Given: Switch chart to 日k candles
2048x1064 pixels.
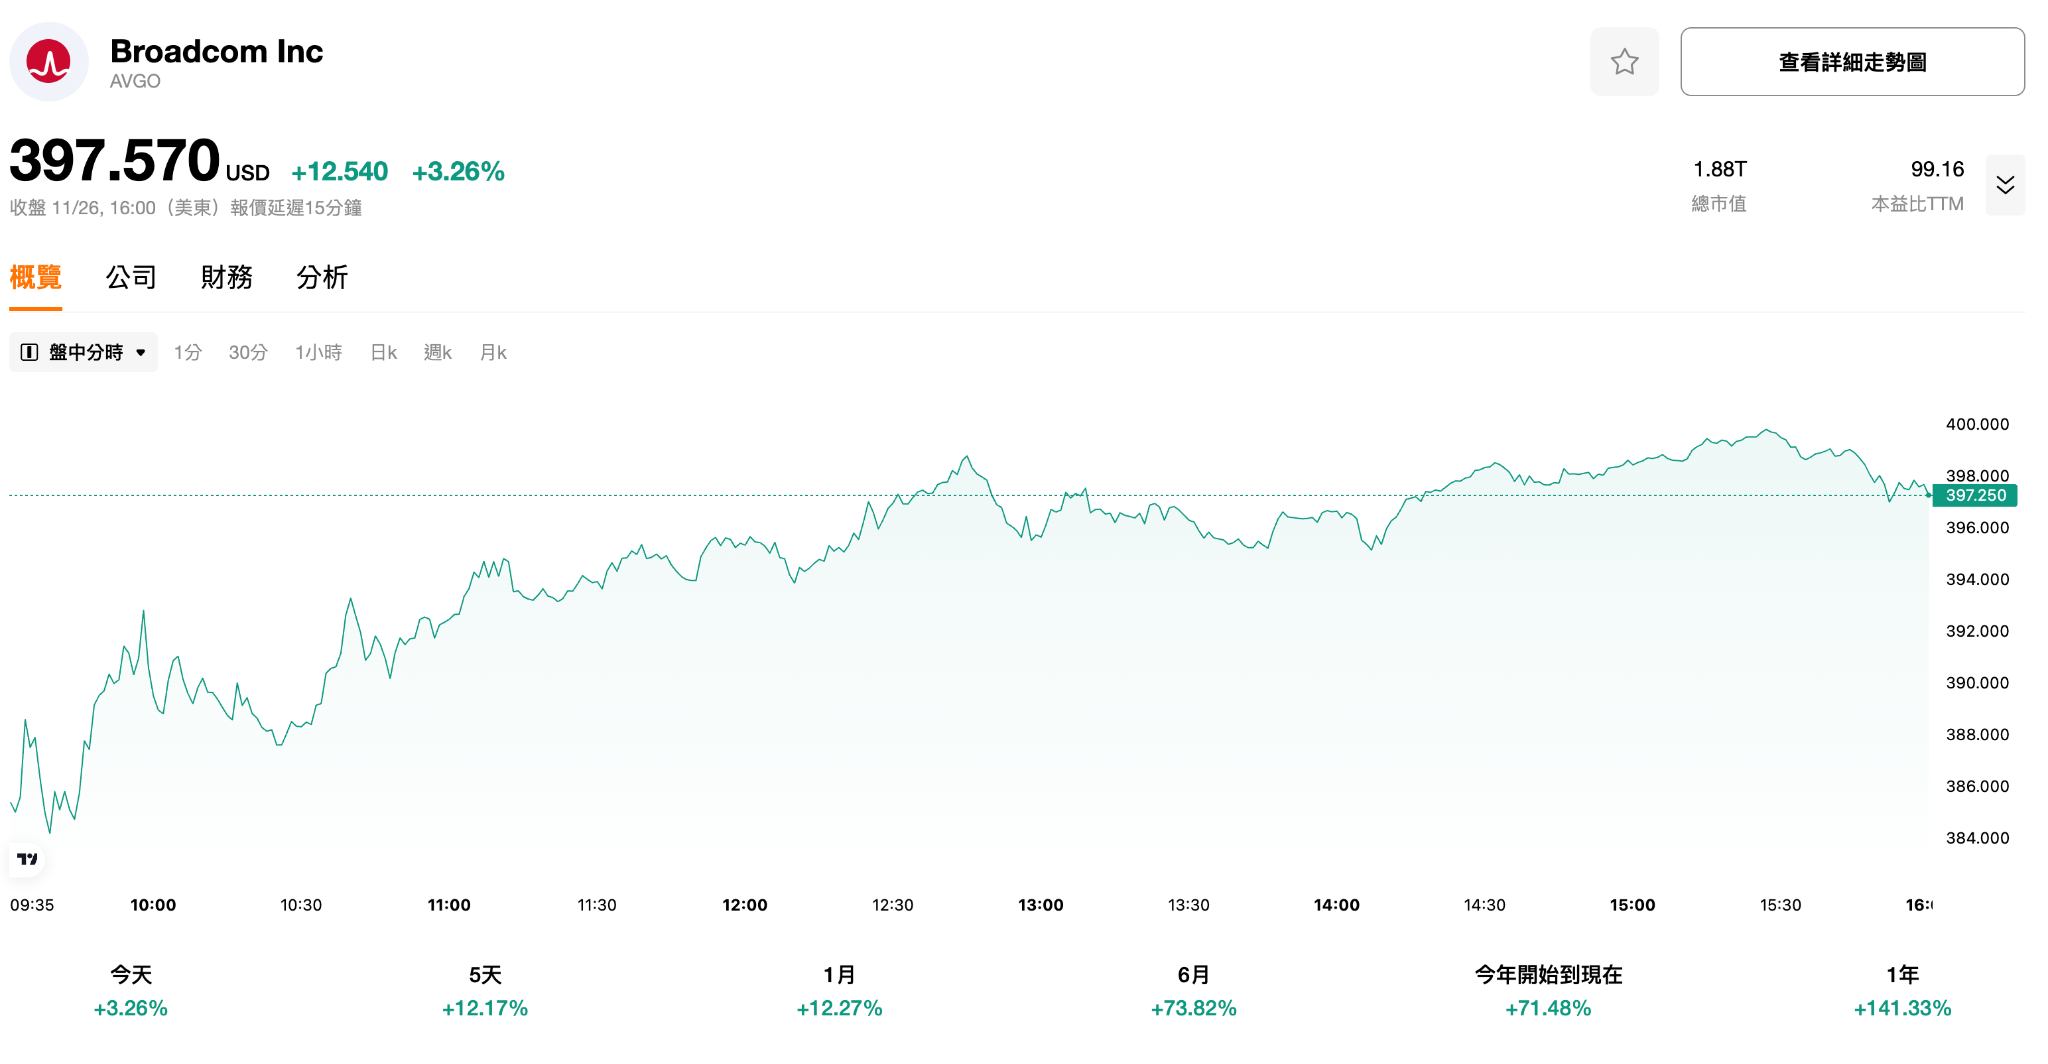Looking at the screenshot, I should tap(383, 352).
